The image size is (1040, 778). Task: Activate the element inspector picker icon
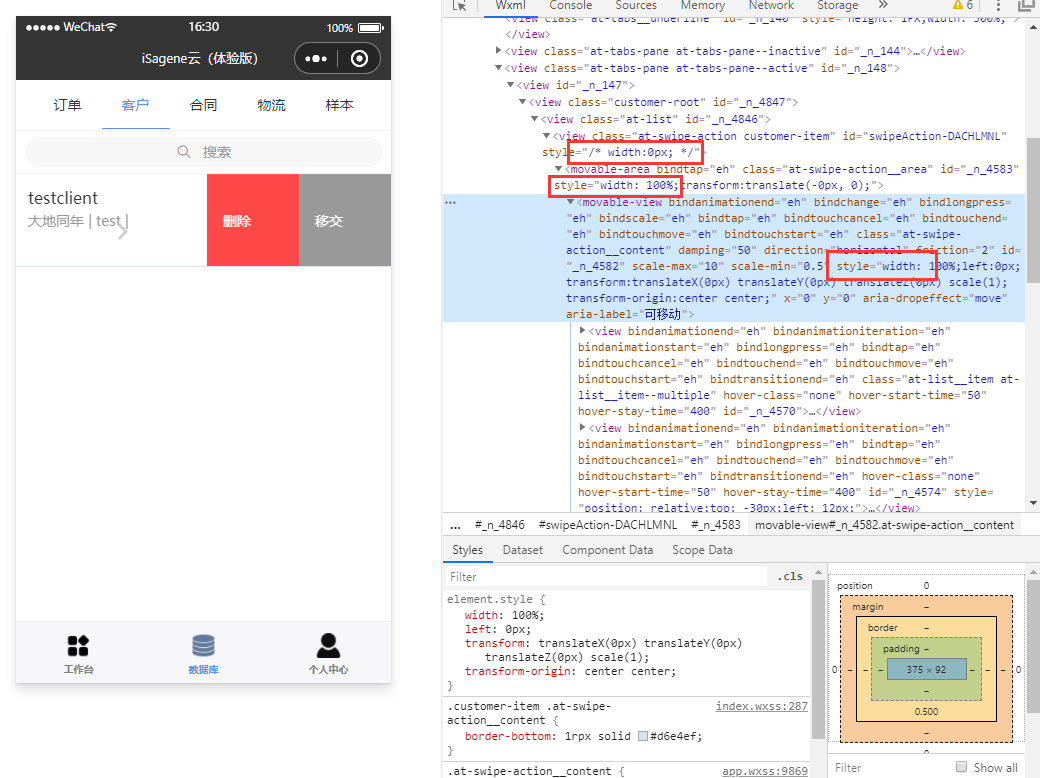(460, 5)
